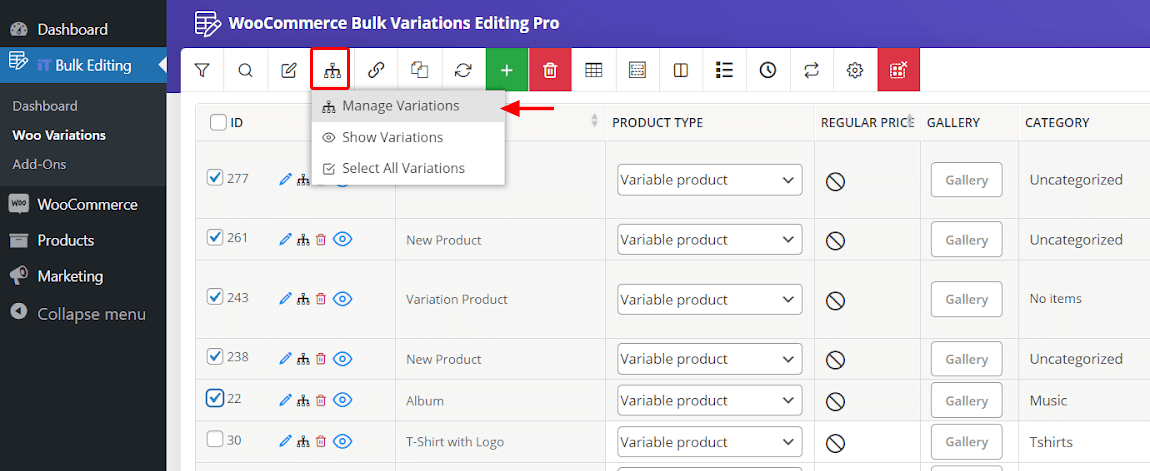Screen dimensions: 1150x471
Task: Open Add-Ons in the sidebar submenu
Action: pyautogui.click(x=39, y=164)
